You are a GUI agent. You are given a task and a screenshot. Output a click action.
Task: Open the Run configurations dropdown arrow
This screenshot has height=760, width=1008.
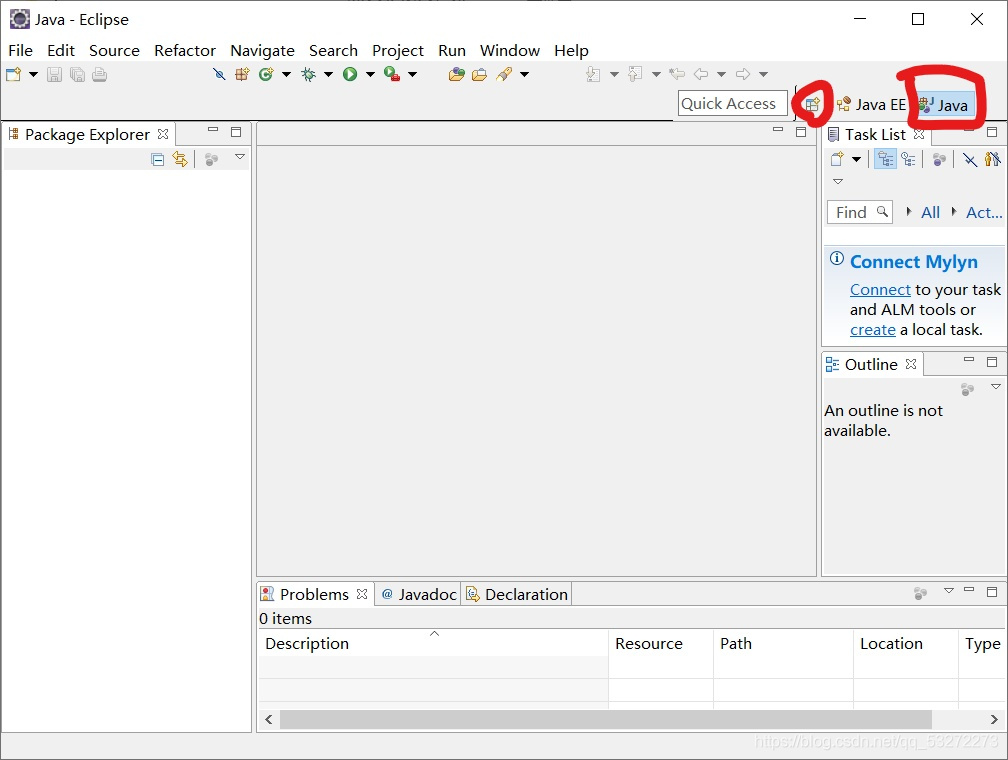tap(370, 75)
